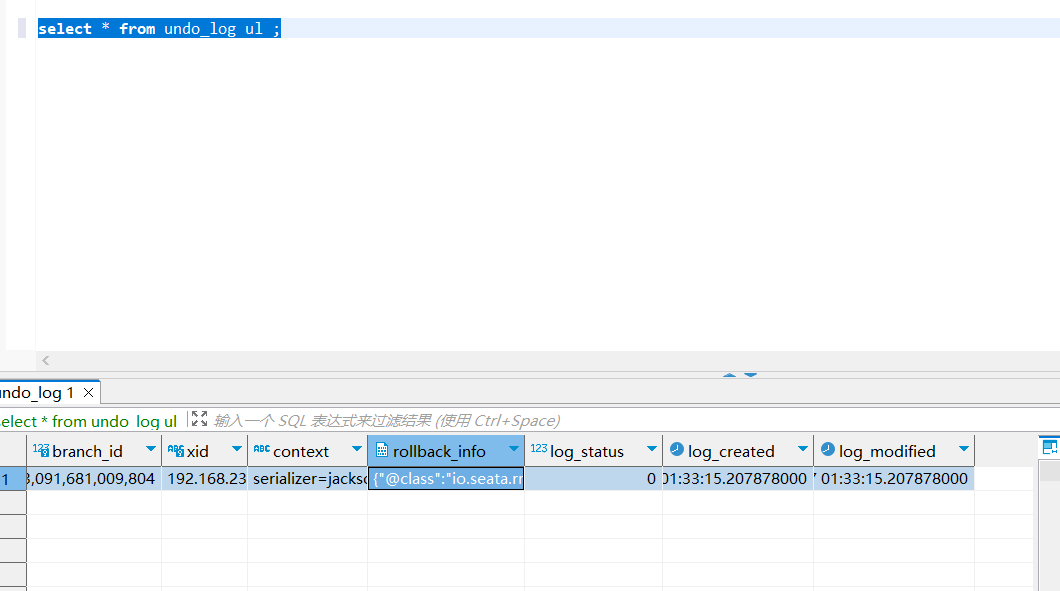Viewport: 1060px width, 591px height.
Task: Select row 1 header in results grid
Action: (12, 479)
